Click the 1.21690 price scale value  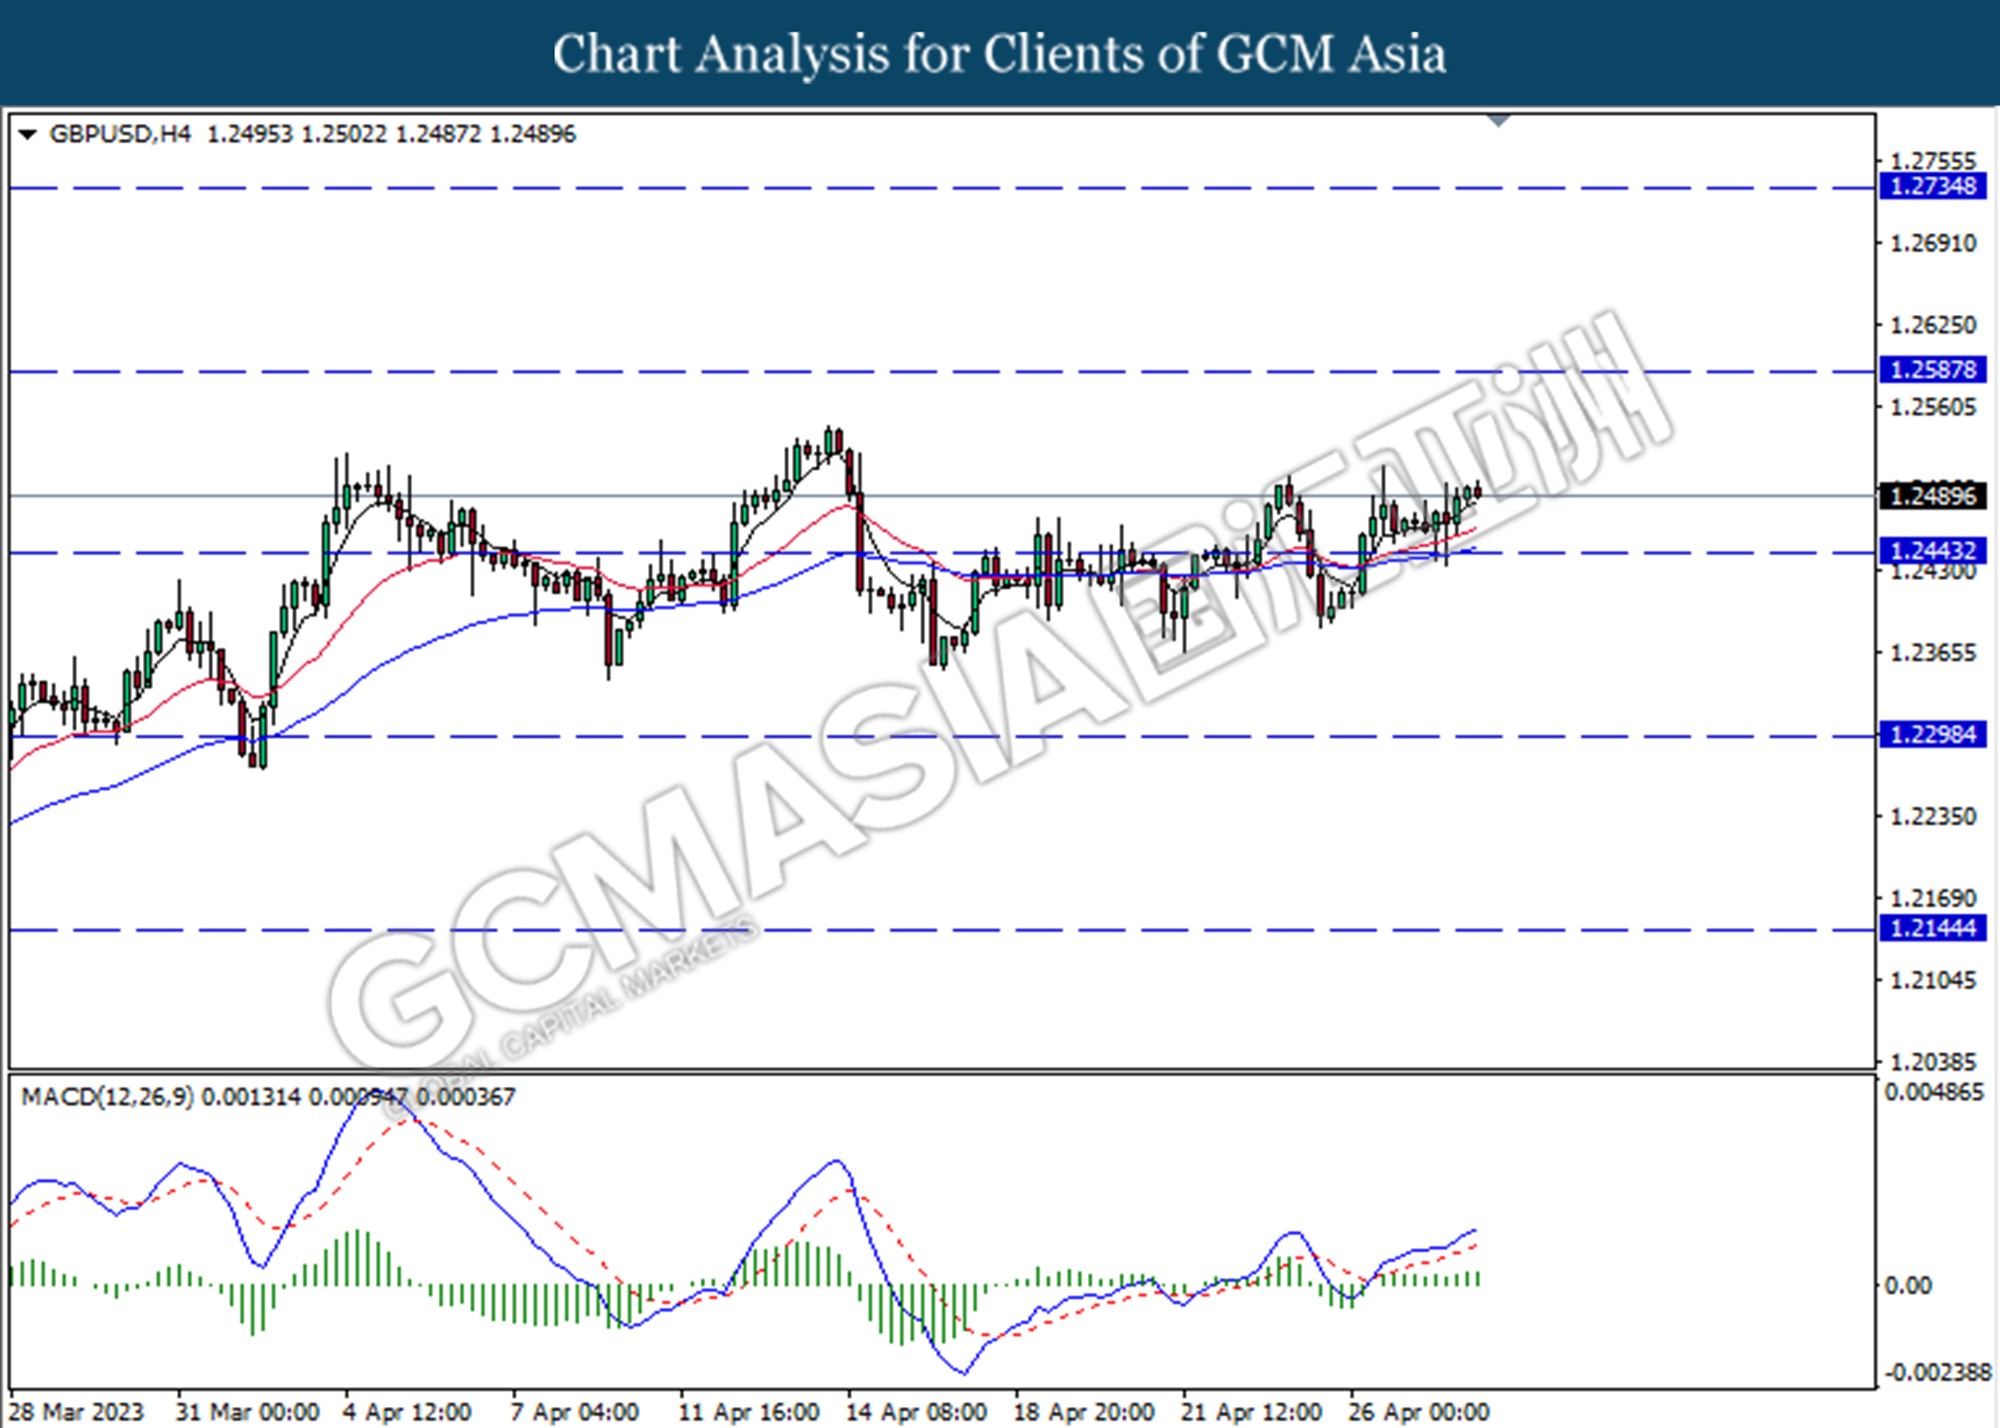click(1933, 899)
